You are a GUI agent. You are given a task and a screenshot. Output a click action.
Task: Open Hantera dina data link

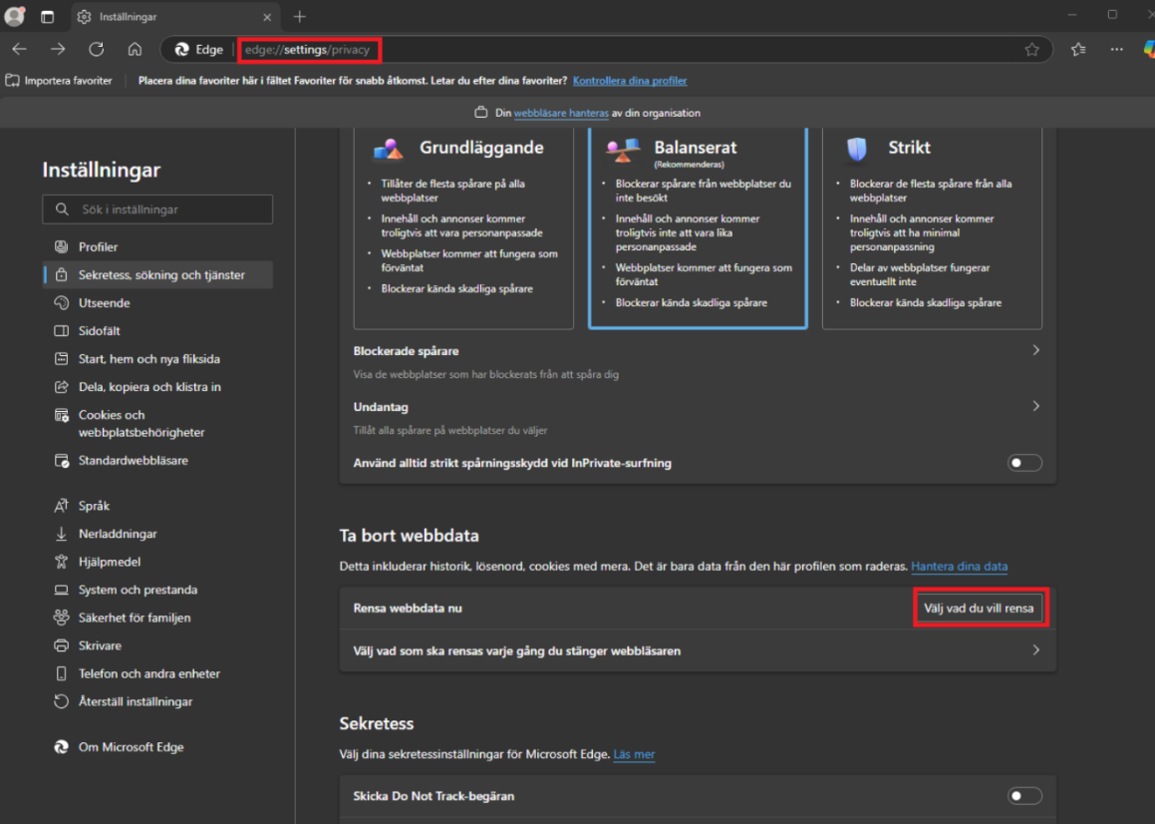pos(959,566)
